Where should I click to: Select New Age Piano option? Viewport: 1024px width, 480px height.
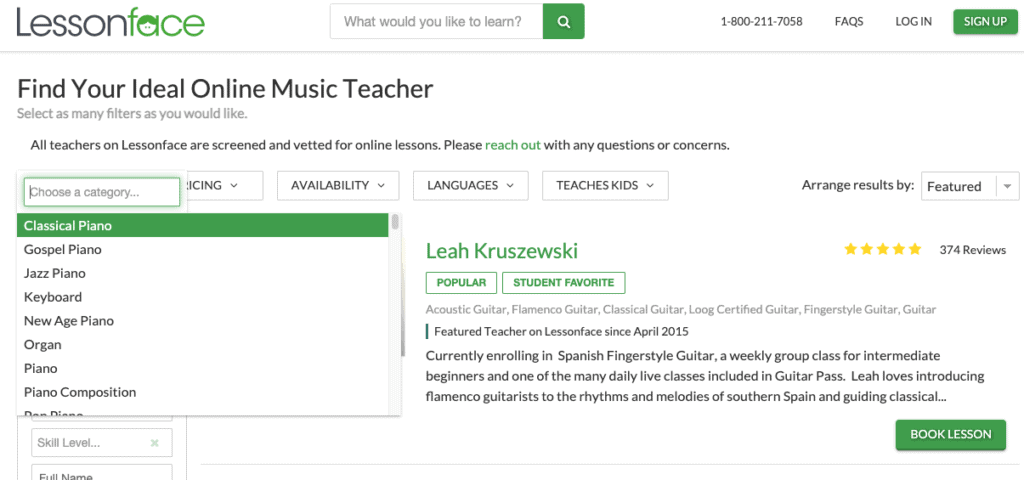(202, 321)
